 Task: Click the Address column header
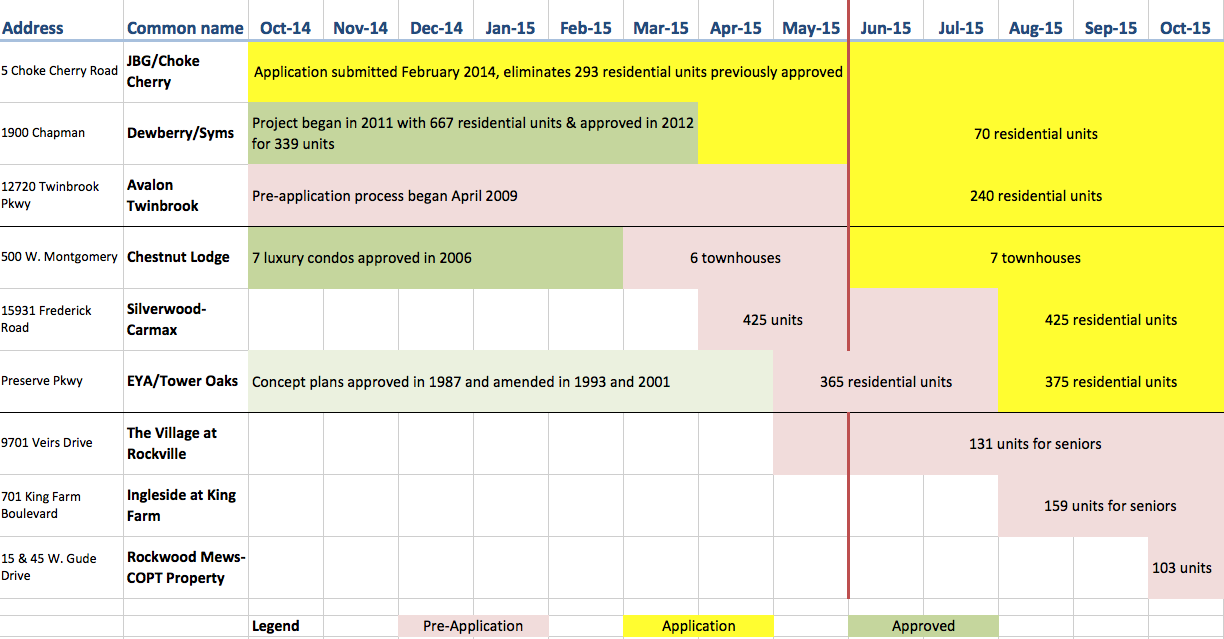tap(33, 28)
